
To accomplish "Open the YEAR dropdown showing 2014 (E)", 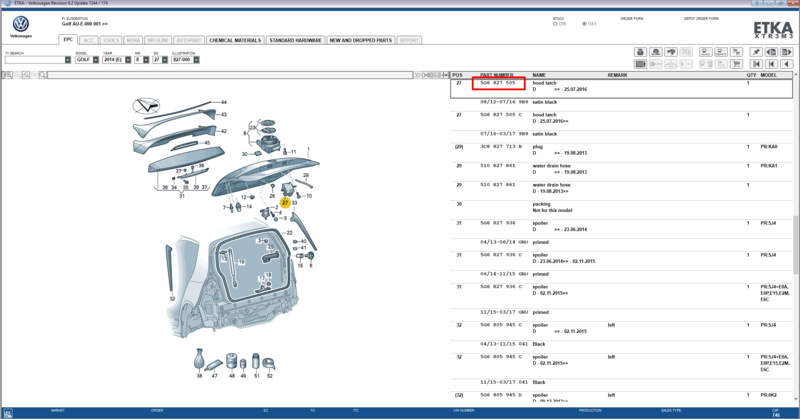I will pos(117,60).
